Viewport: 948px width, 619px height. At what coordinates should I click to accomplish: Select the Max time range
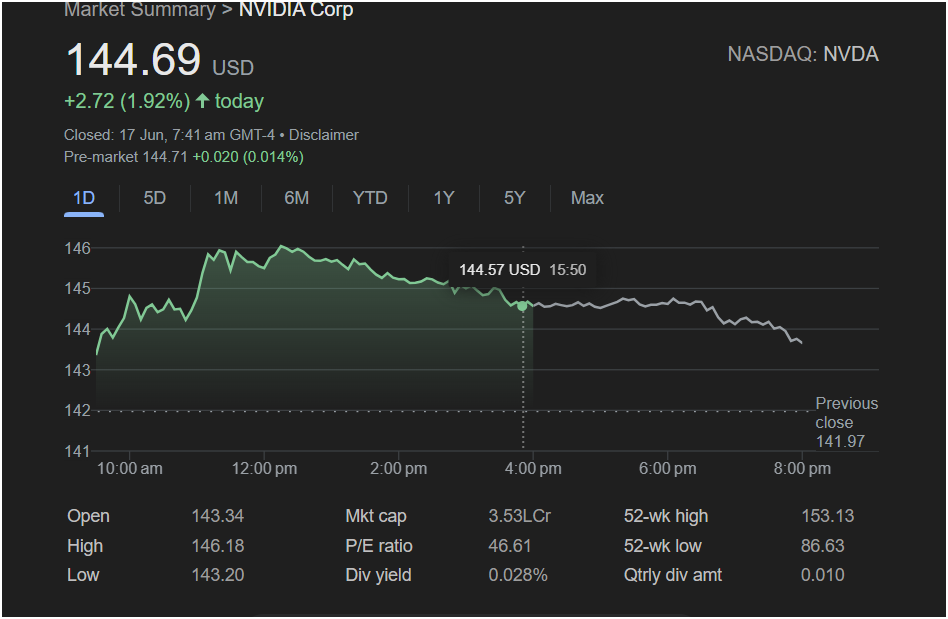click(587, 198)
